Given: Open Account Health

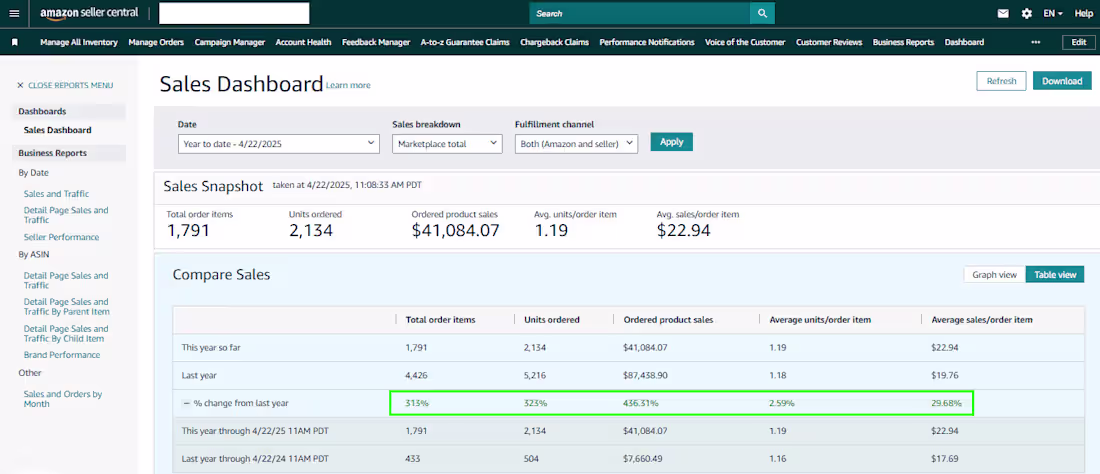Looking at the screenshot, I should 303,42.
